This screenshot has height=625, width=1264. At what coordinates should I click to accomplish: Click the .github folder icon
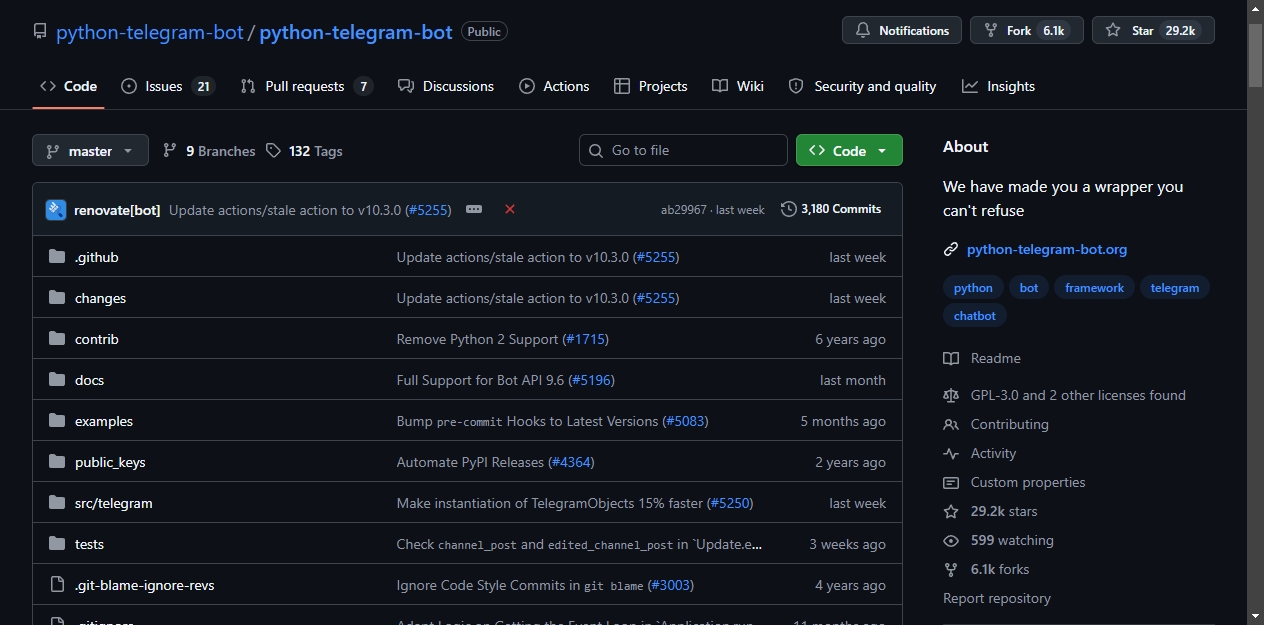(x=57, y=257)
